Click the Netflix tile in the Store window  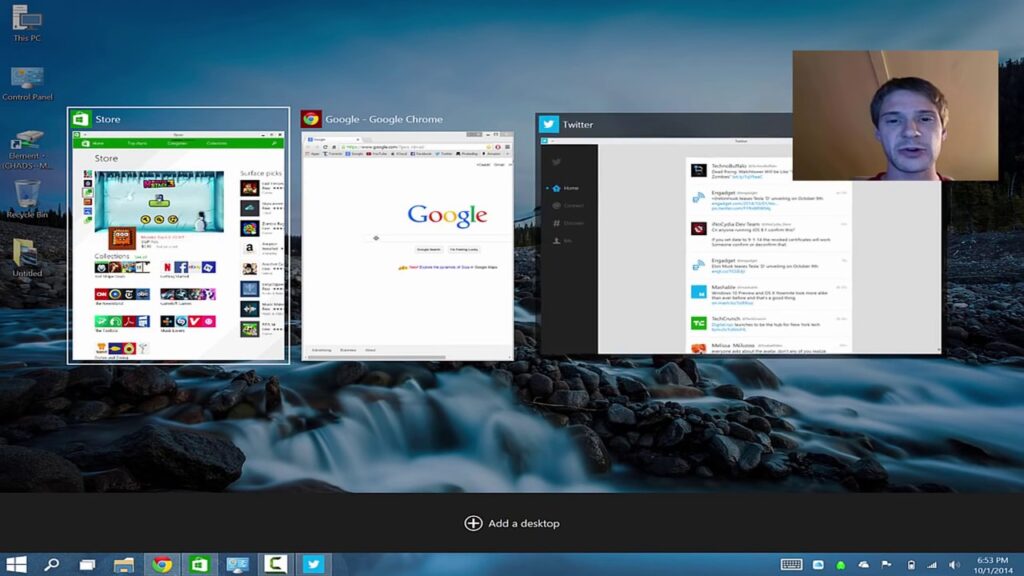click(167, 266)
